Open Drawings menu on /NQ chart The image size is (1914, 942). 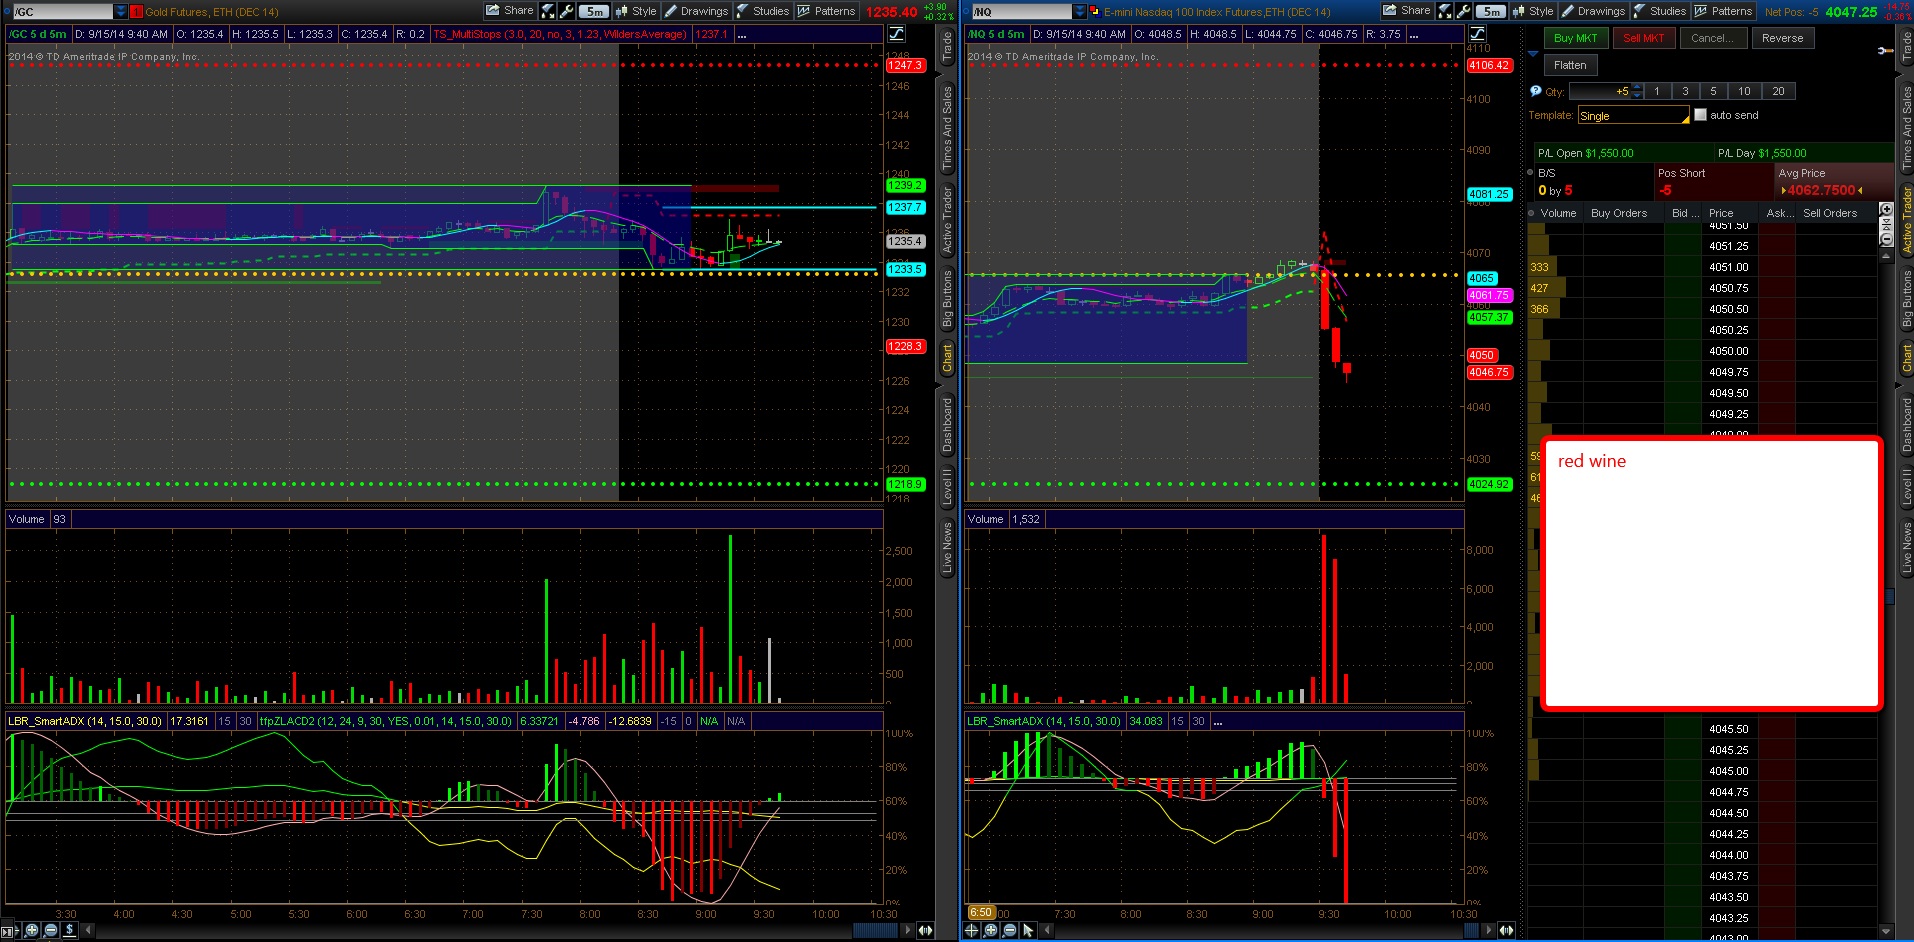click(x=1593, y=11)
